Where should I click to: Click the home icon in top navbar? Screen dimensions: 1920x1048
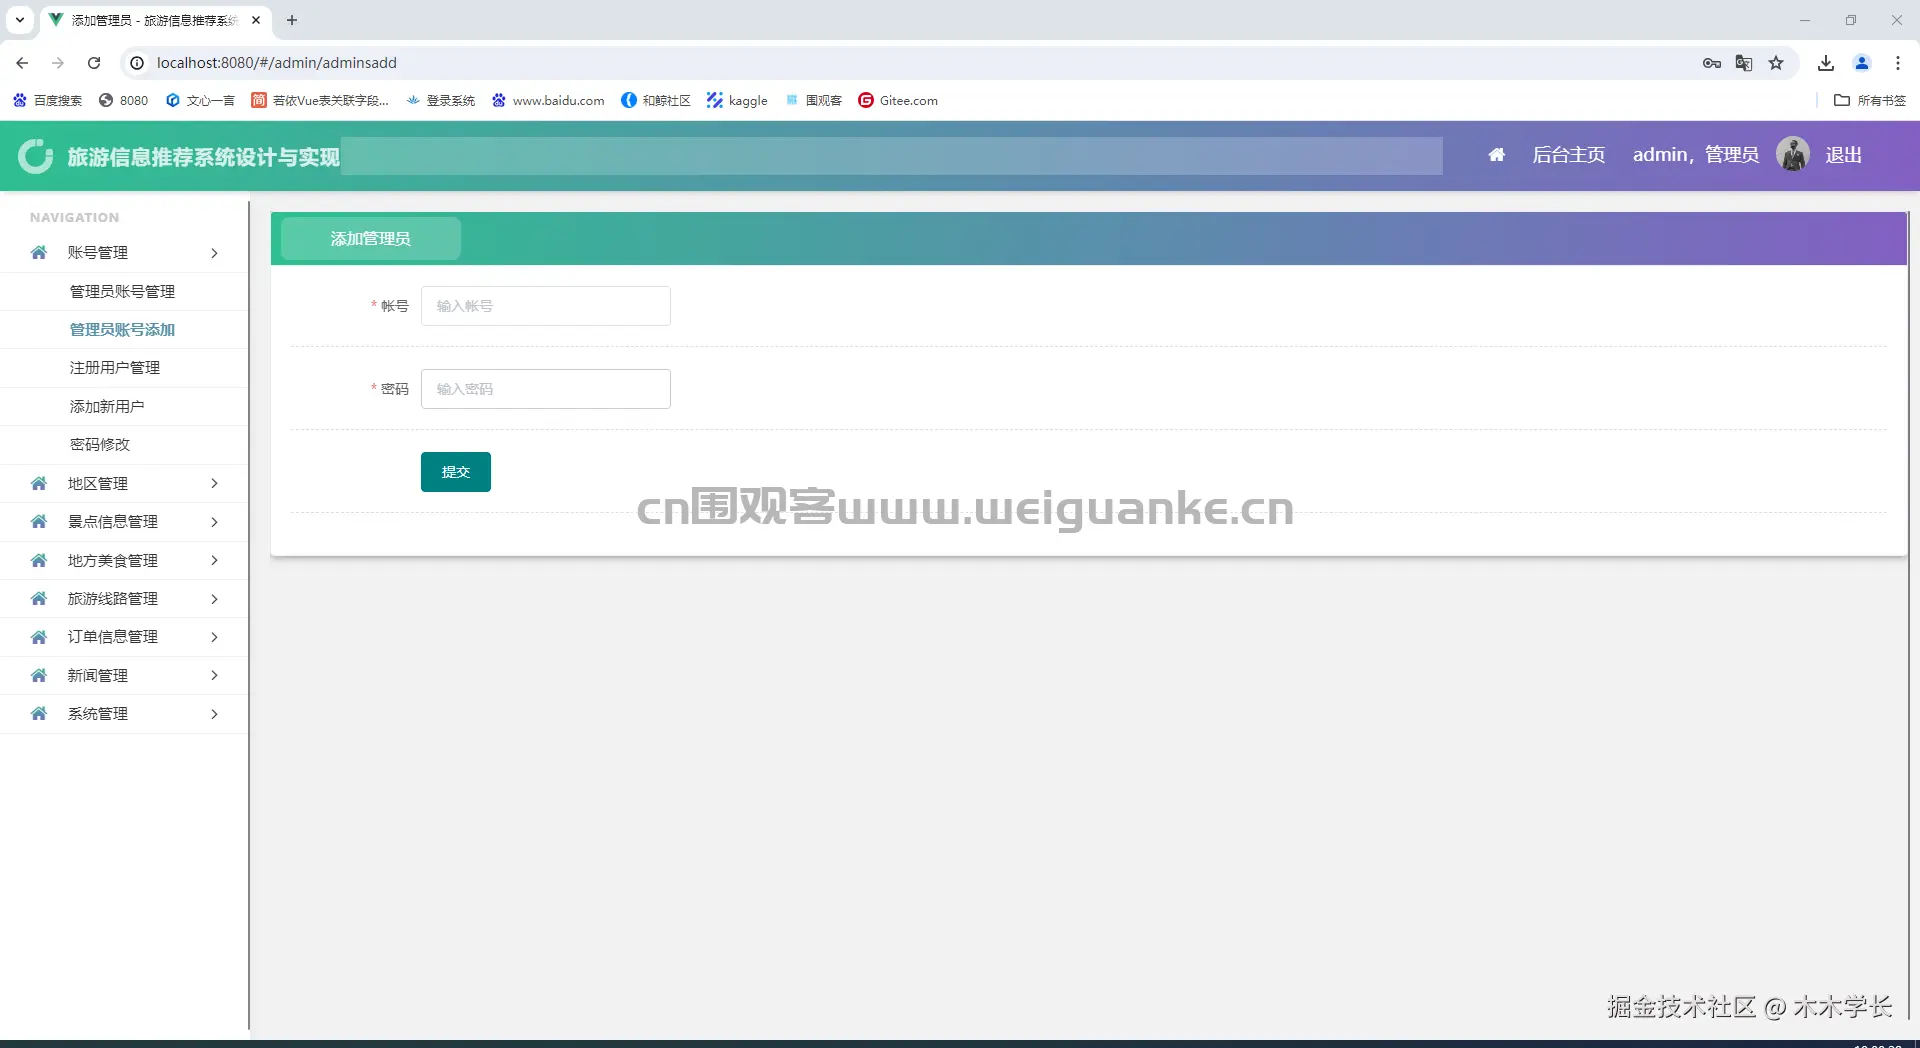point(1496,155)
